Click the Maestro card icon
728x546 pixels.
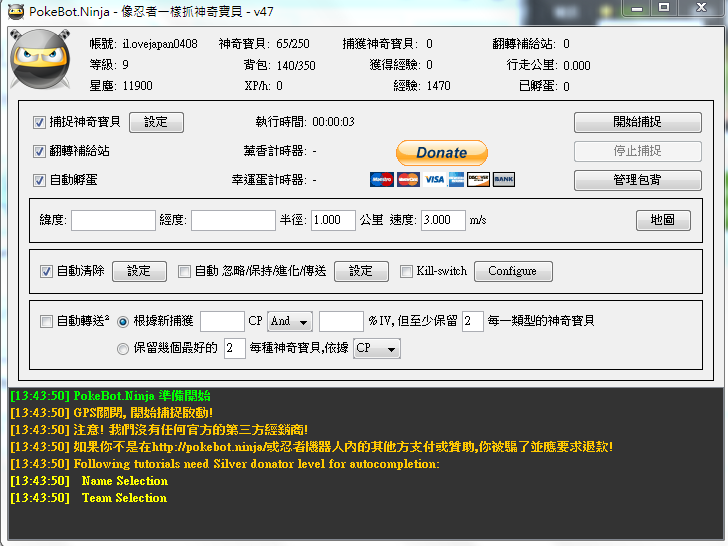382,179
